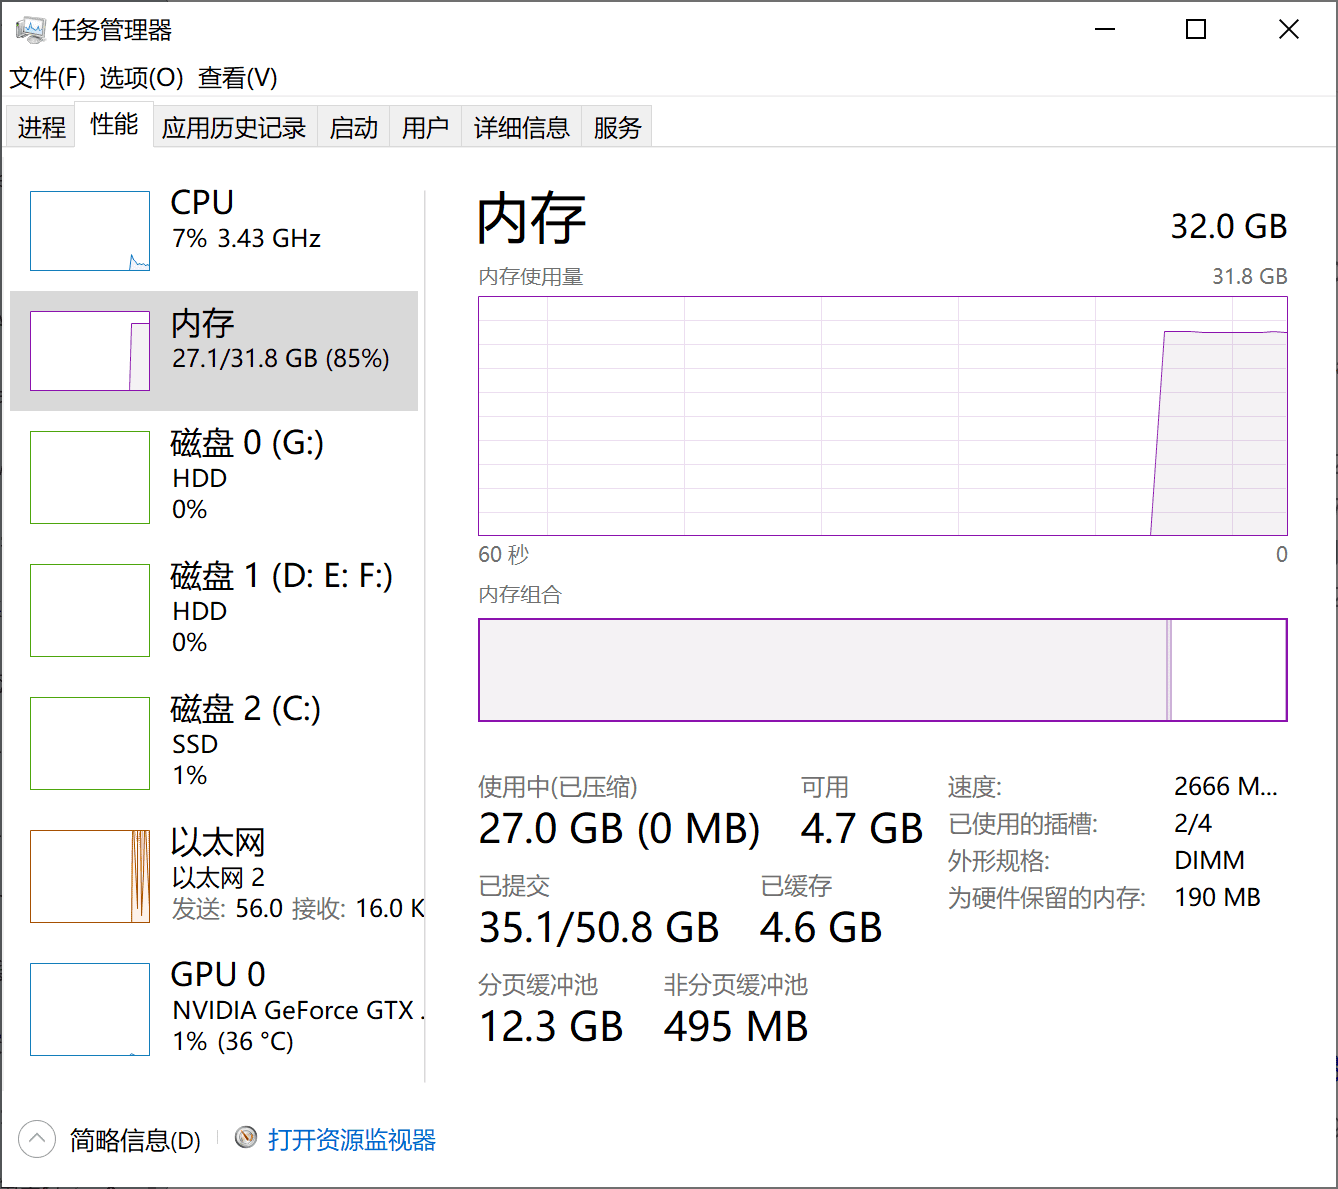The height and width of the screenshot is (1189, 1338).
Task: Switch to the 启动 tab
Action: click(x=354, y=128)
